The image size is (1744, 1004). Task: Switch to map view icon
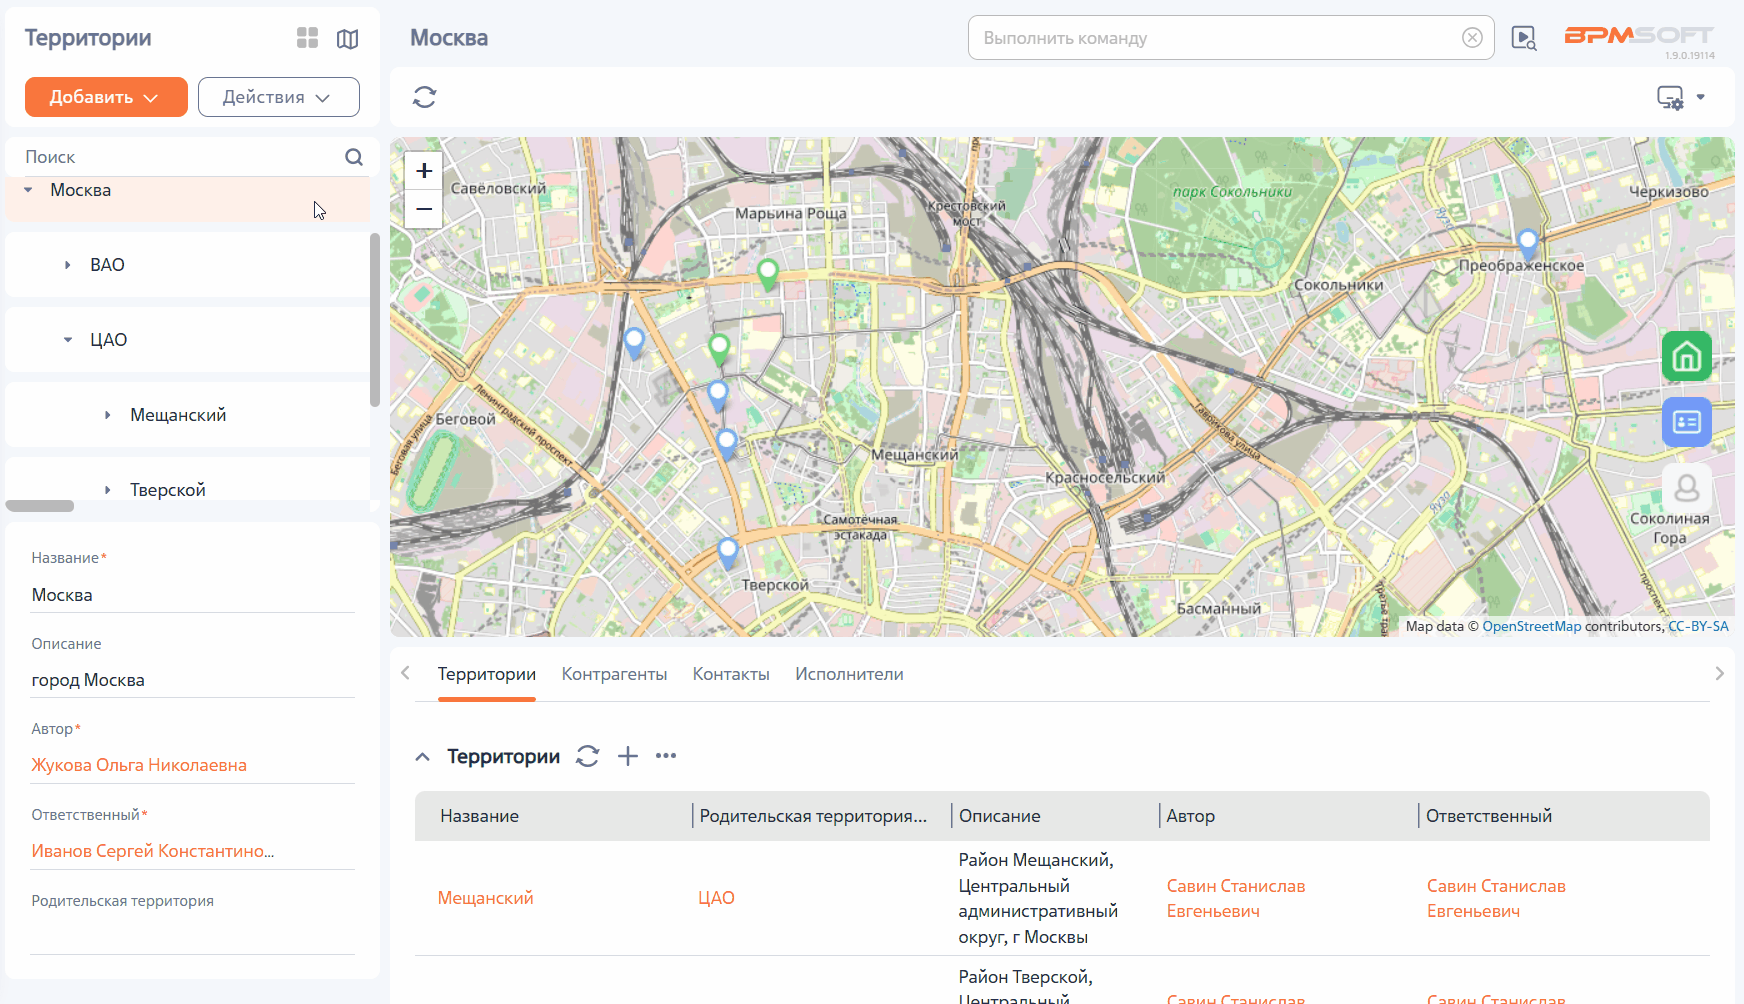tap(347, 38)
